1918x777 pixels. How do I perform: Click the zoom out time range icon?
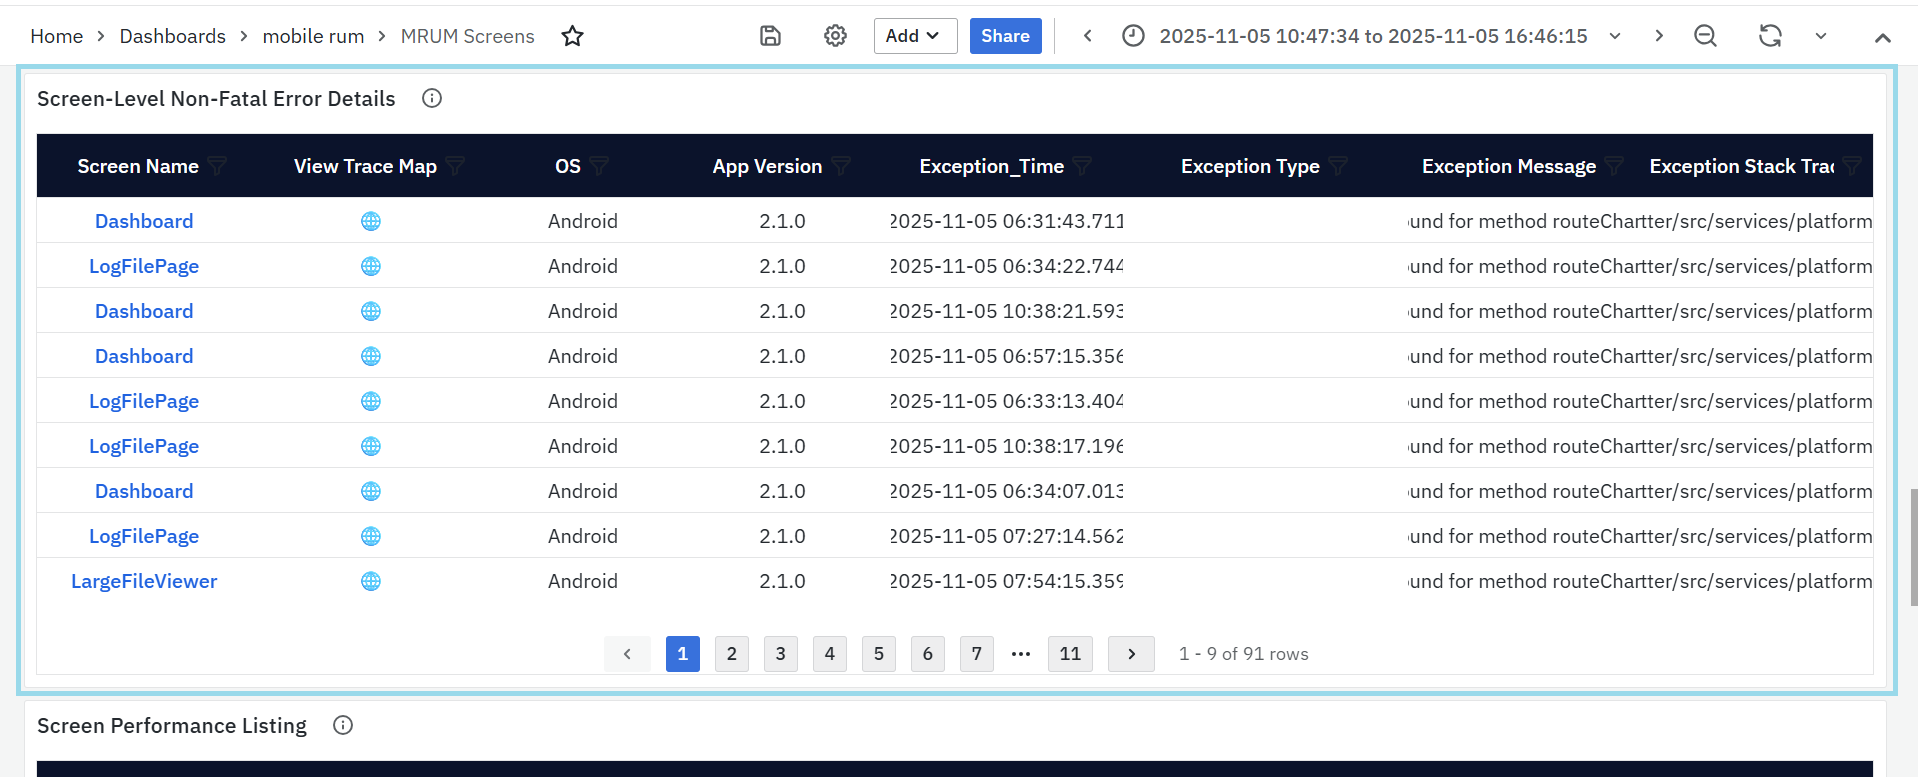click(x=1705, y=36)
